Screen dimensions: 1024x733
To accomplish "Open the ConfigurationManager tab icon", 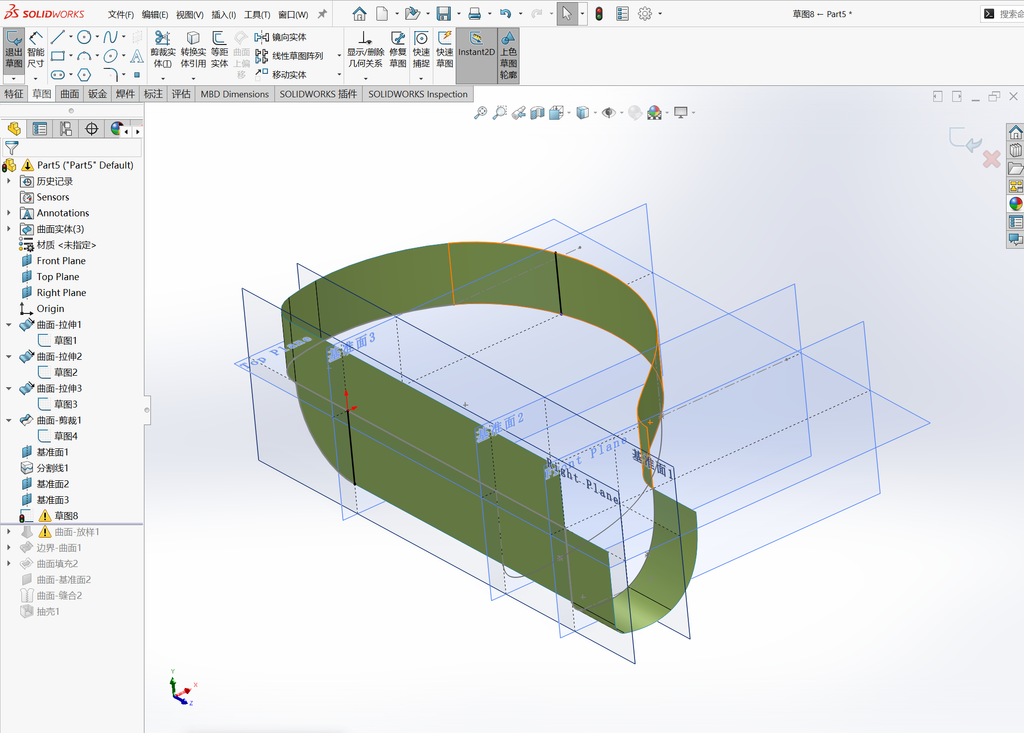I will click(x=66, y=129).
